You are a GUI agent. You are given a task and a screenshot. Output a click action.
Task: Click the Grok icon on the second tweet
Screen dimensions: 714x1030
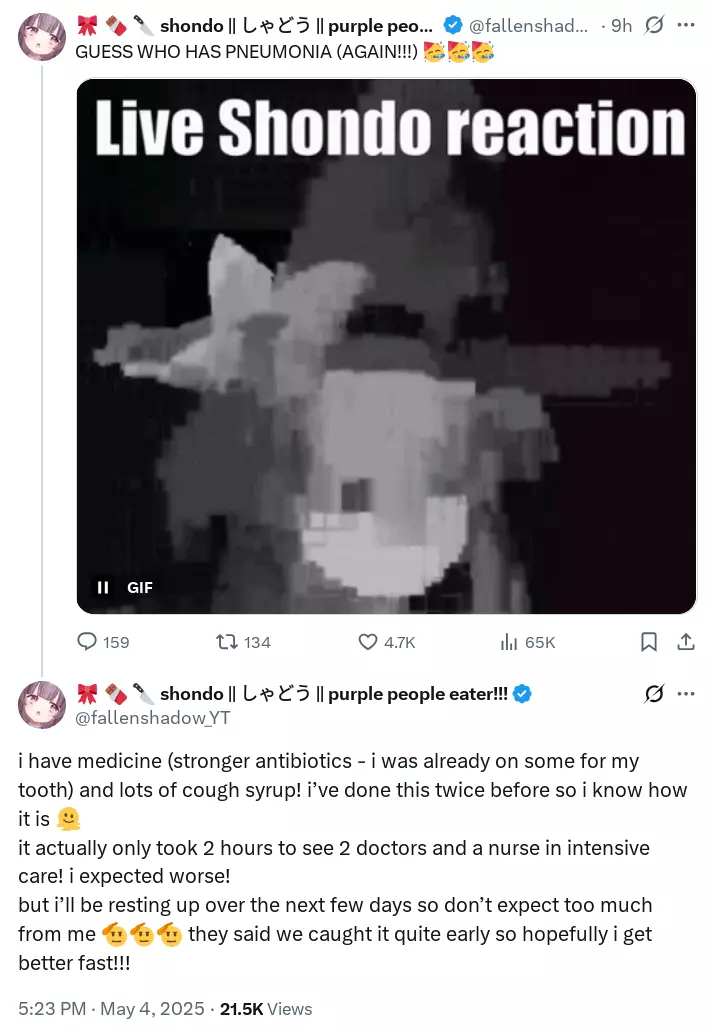654,694
